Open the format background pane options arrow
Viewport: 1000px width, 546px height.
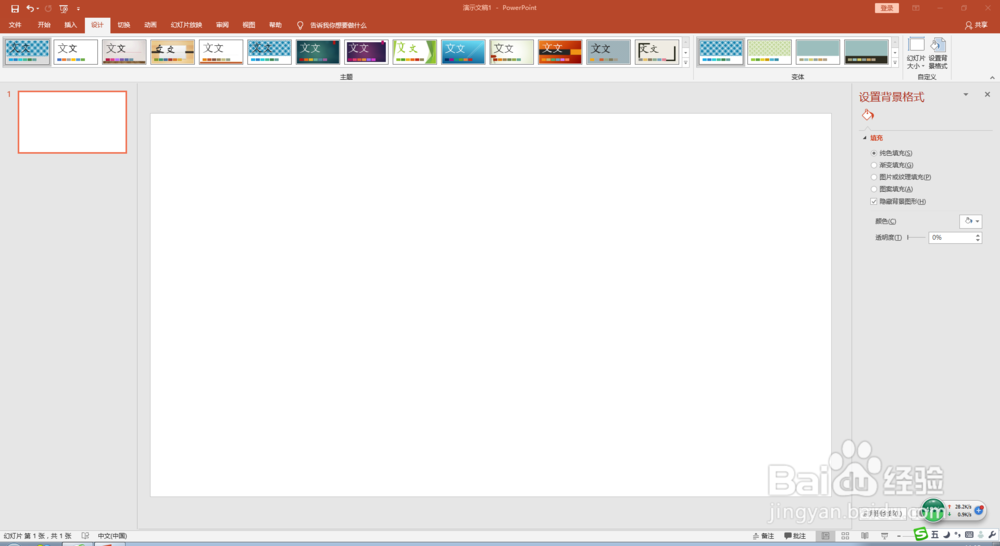point(966,94)
